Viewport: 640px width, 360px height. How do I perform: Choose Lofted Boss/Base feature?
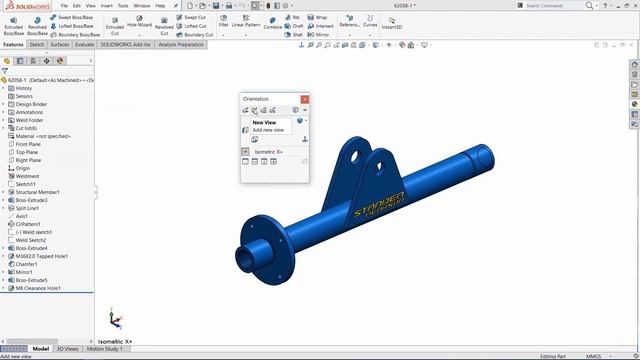[71, 26]
